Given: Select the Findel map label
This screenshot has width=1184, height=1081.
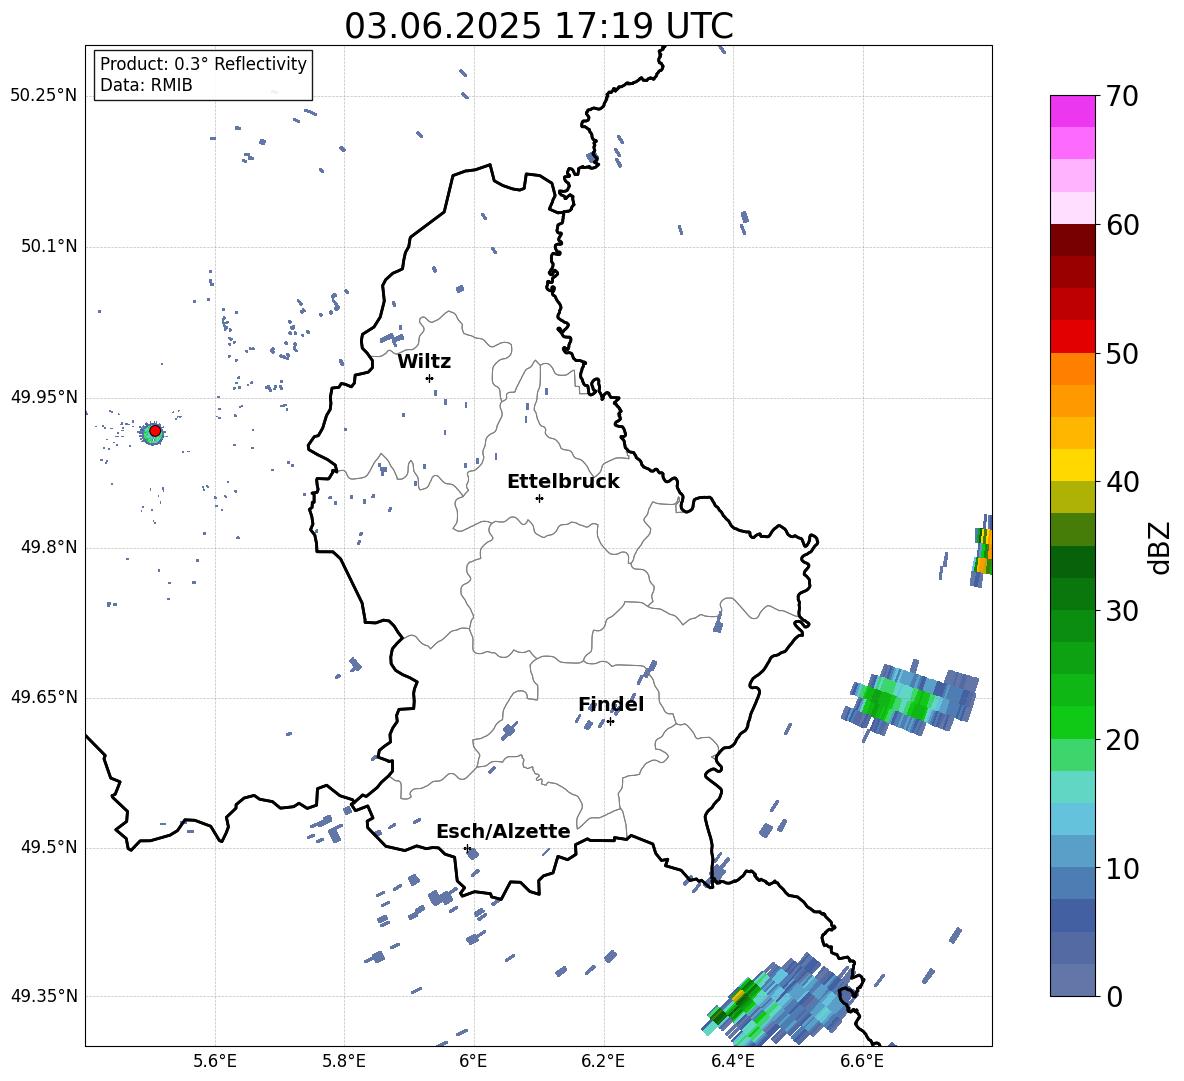Looking at the screenshot, I should tap(611, 704).
